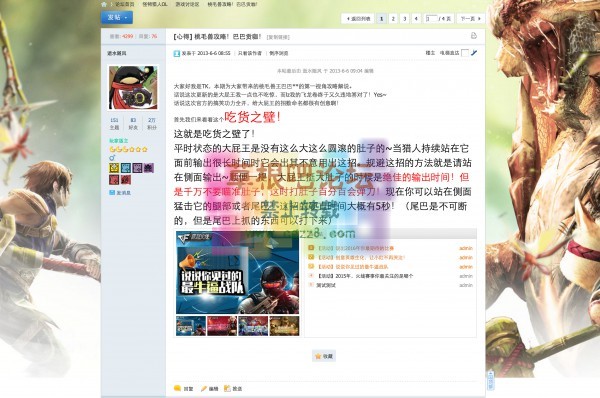Click the teal medal icon
Image resolution: width=600 pixels, height=398 pixels.
coord(126,168)
